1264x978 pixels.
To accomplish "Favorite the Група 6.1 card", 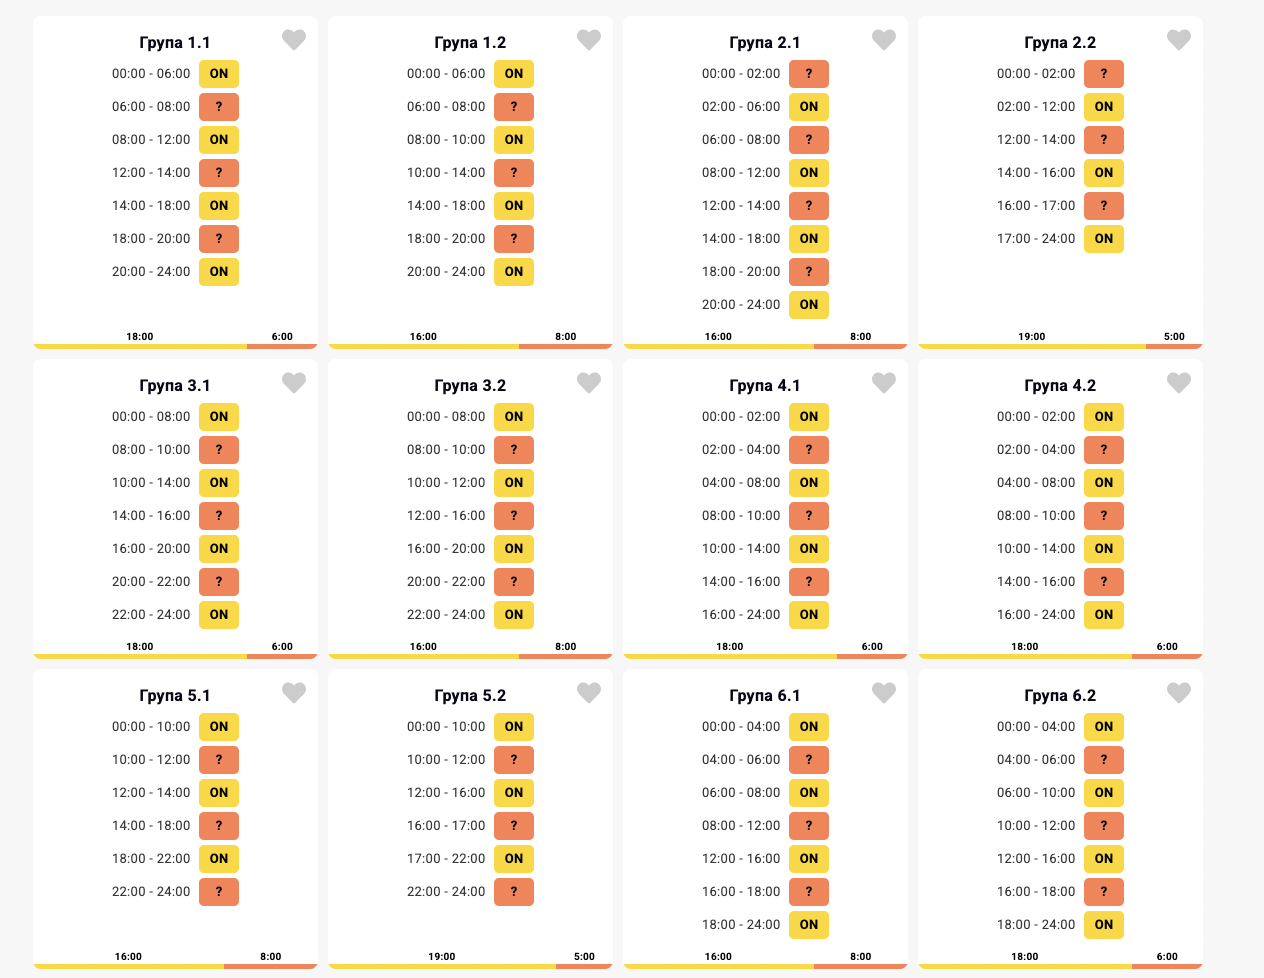I will pyautogui.click(x=883, y=693).
